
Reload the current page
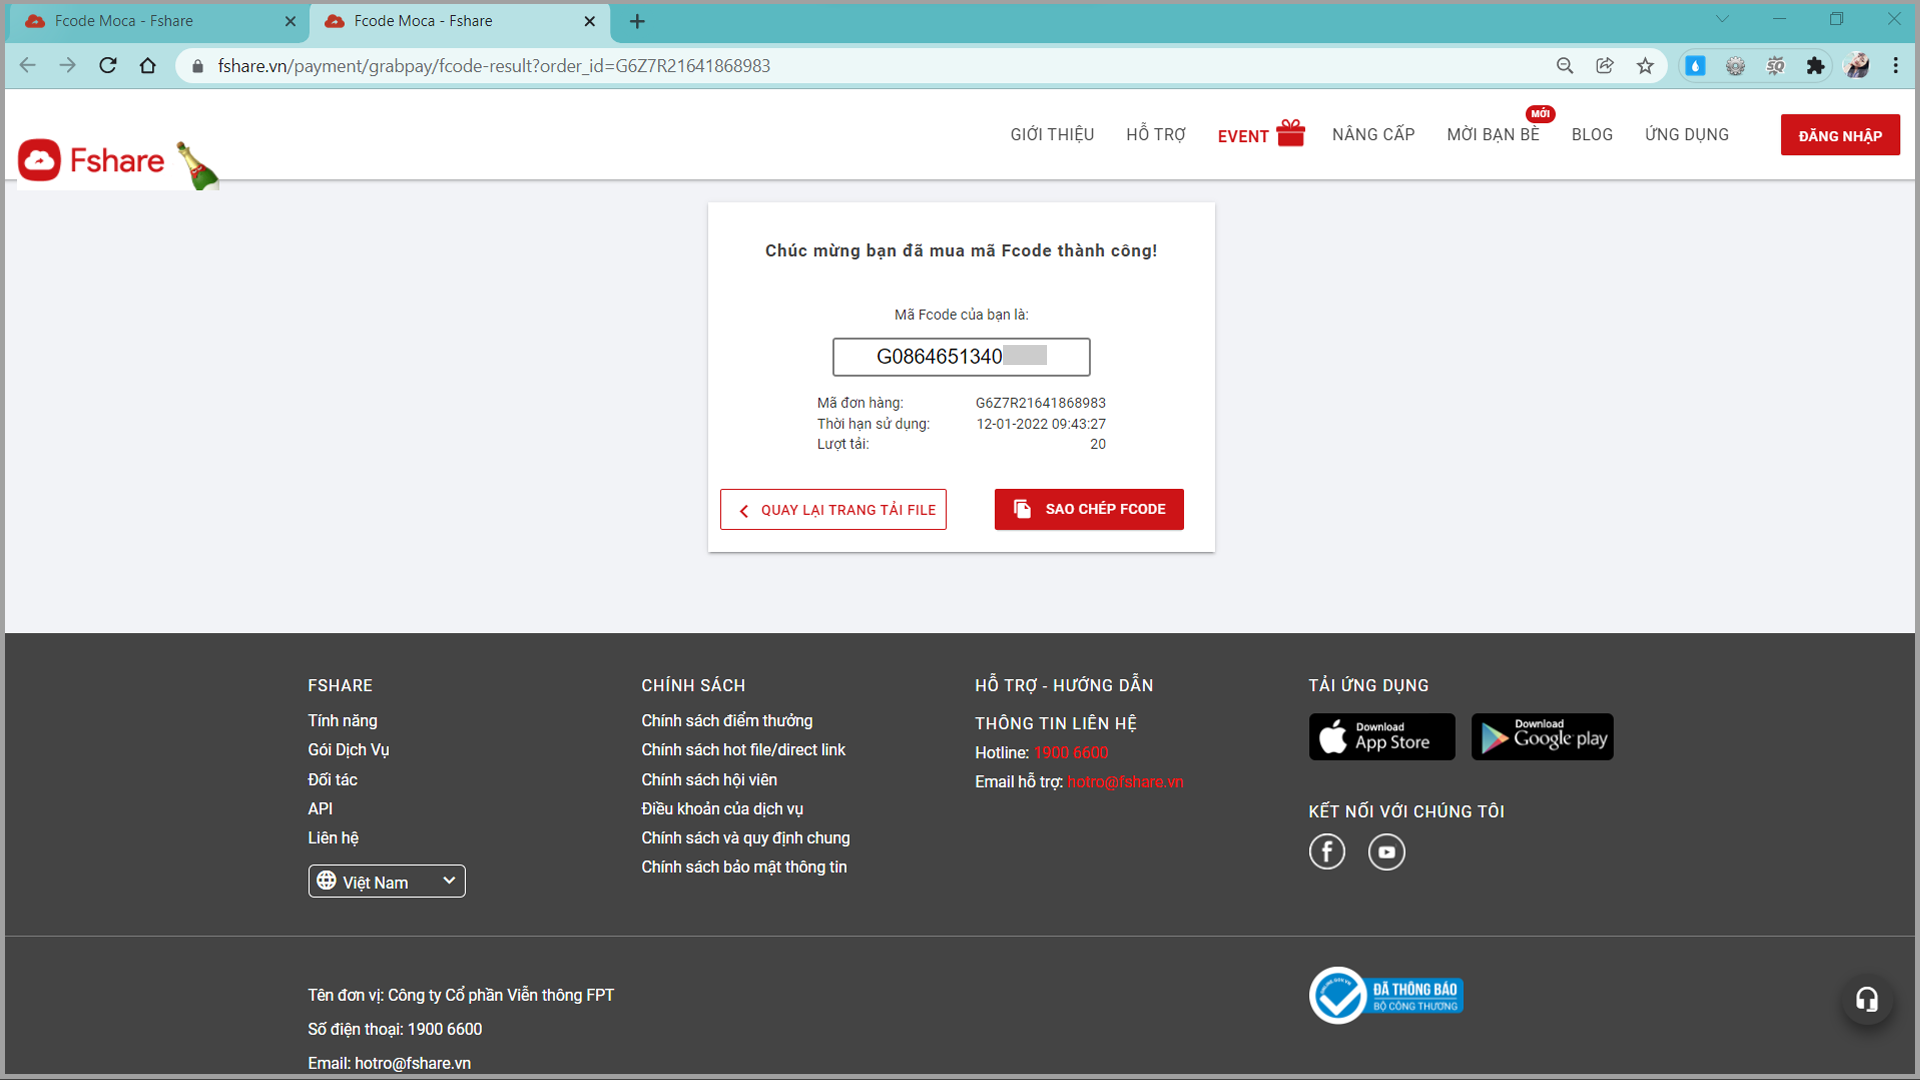pyautogui.click(x=108, y=66)
